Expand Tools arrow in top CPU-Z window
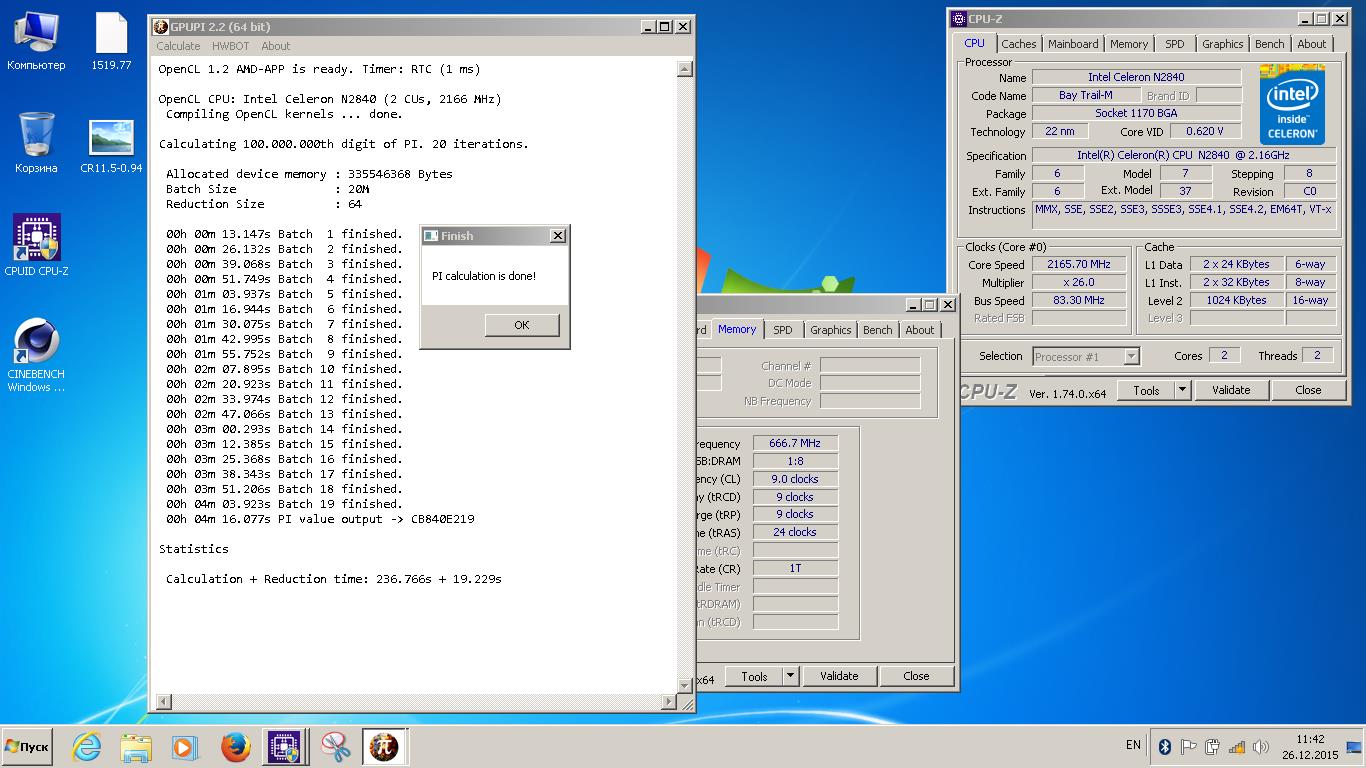Screen dimensions: 1366x768 coord(1183,390)
